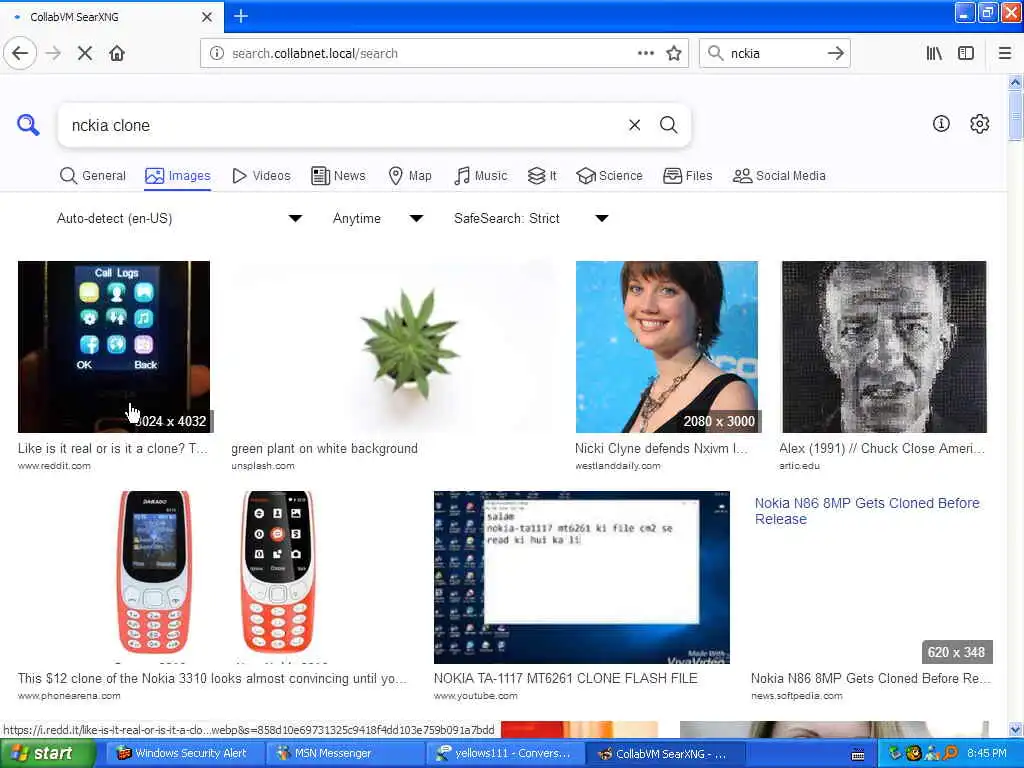This screenshot has height=768, width=1024.
Task: Switch to the Music search tab
Action: coord(481,176)
